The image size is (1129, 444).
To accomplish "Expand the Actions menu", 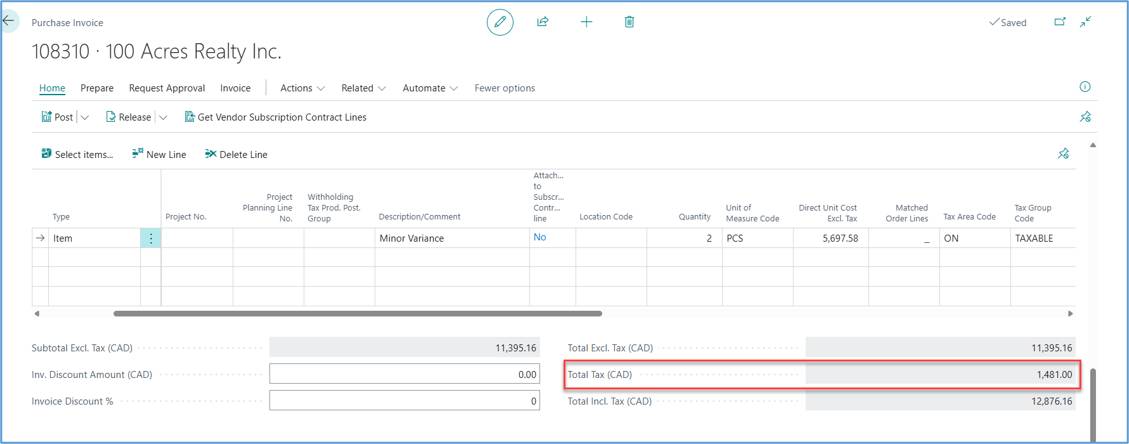I will pyautogui.click(x=302, y=88).
